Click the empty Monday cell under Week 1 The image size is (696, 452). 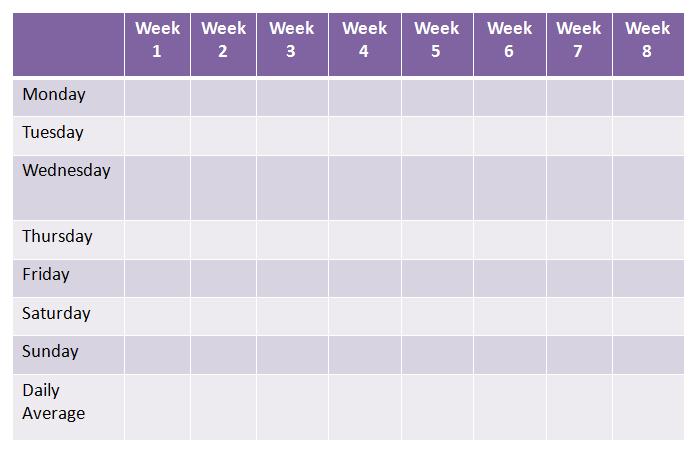click(157, 97)
